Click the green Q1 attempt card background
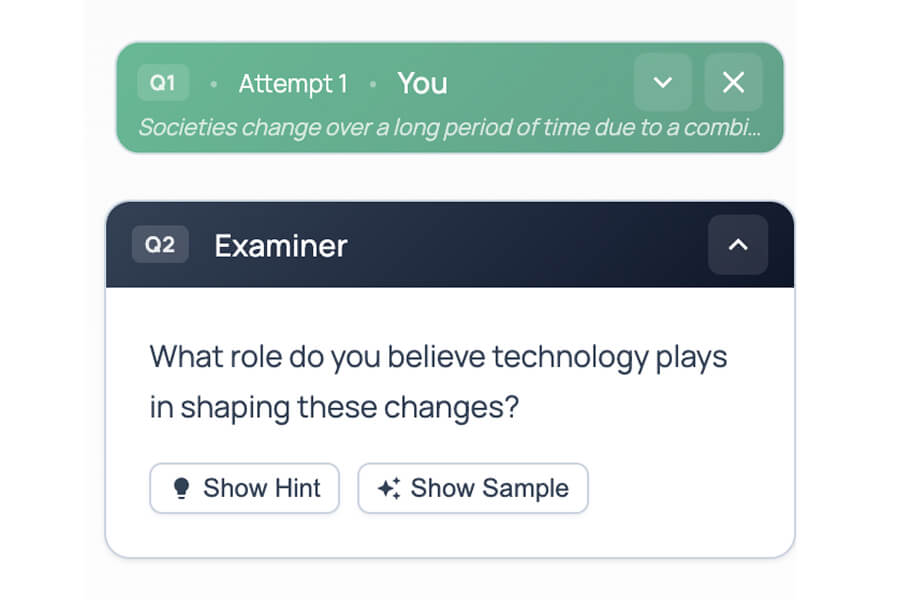900x600 pixels. 540,85
